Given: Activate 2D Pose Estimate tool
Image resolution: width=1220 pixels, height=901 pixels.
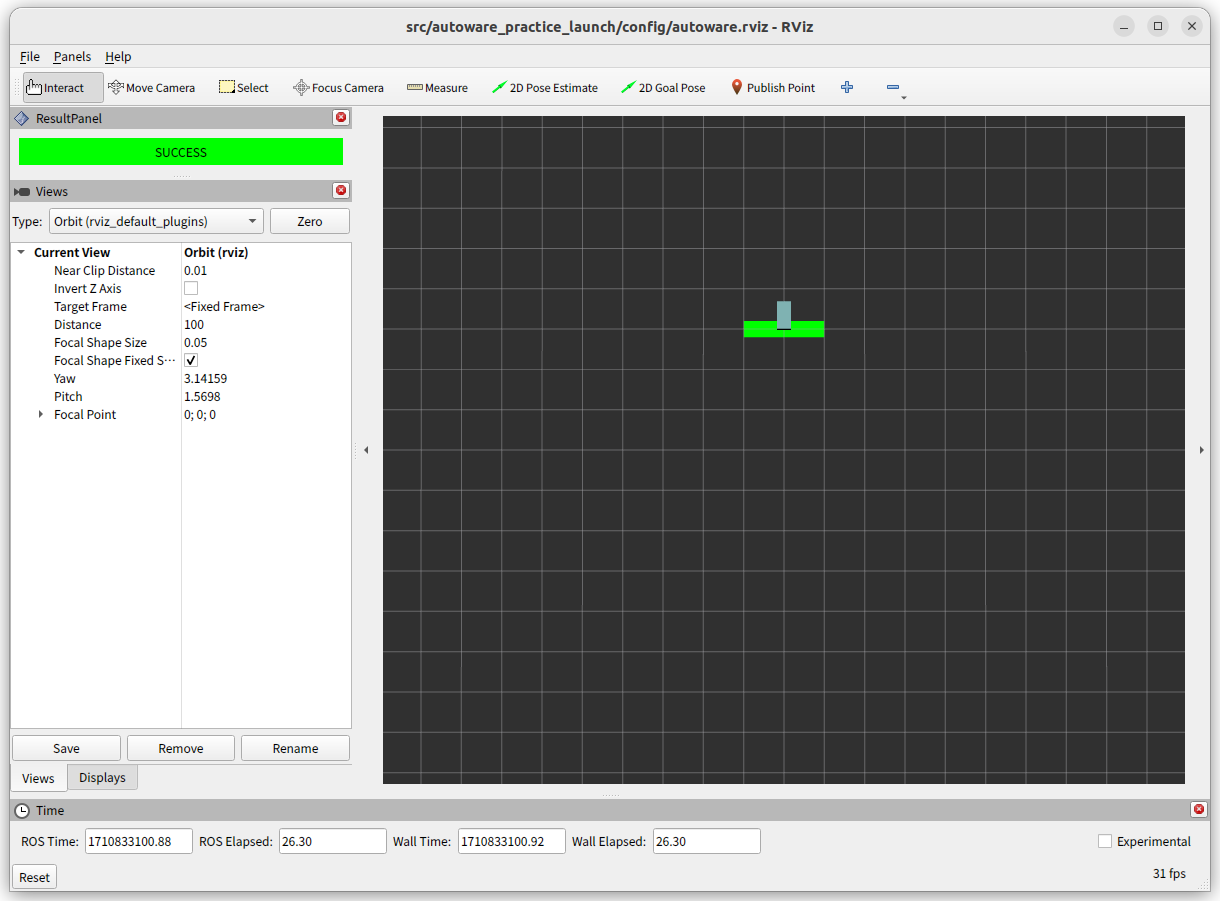Looking at the screenshot, I should (545, 88).
